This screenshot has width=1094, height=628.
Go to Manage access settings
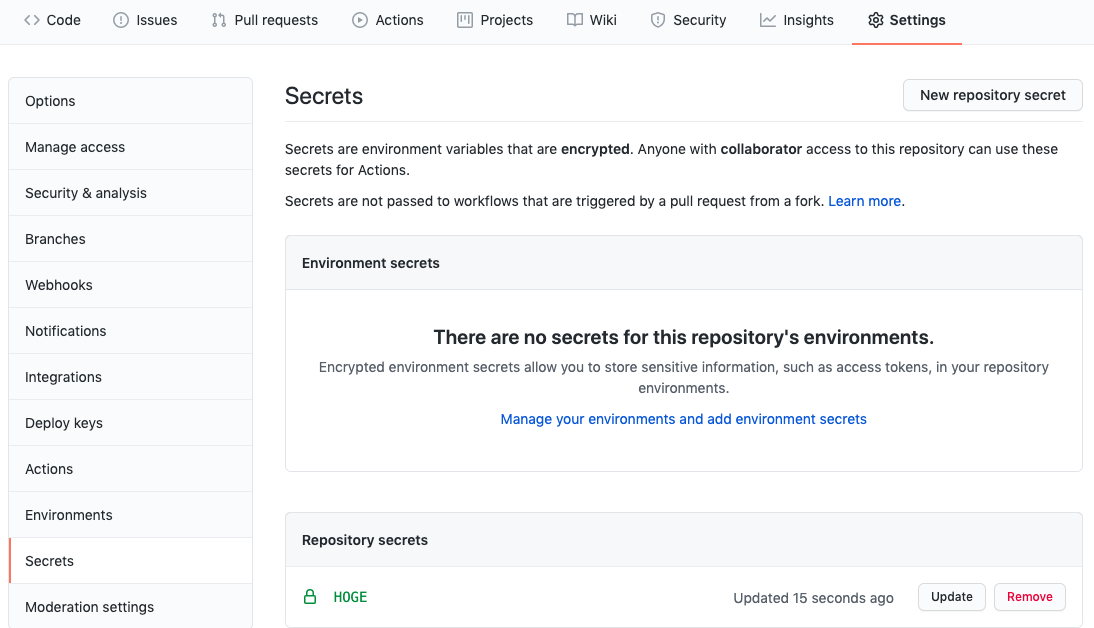(x=75, y=147)
